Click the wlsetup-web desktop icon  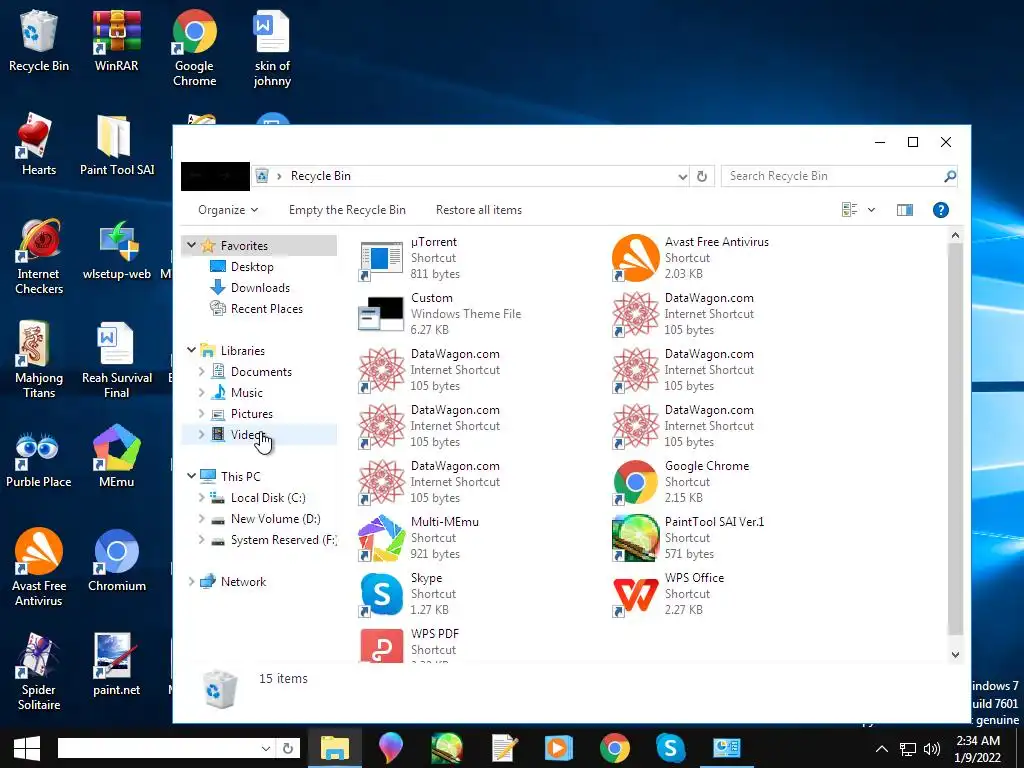(116, 251)
